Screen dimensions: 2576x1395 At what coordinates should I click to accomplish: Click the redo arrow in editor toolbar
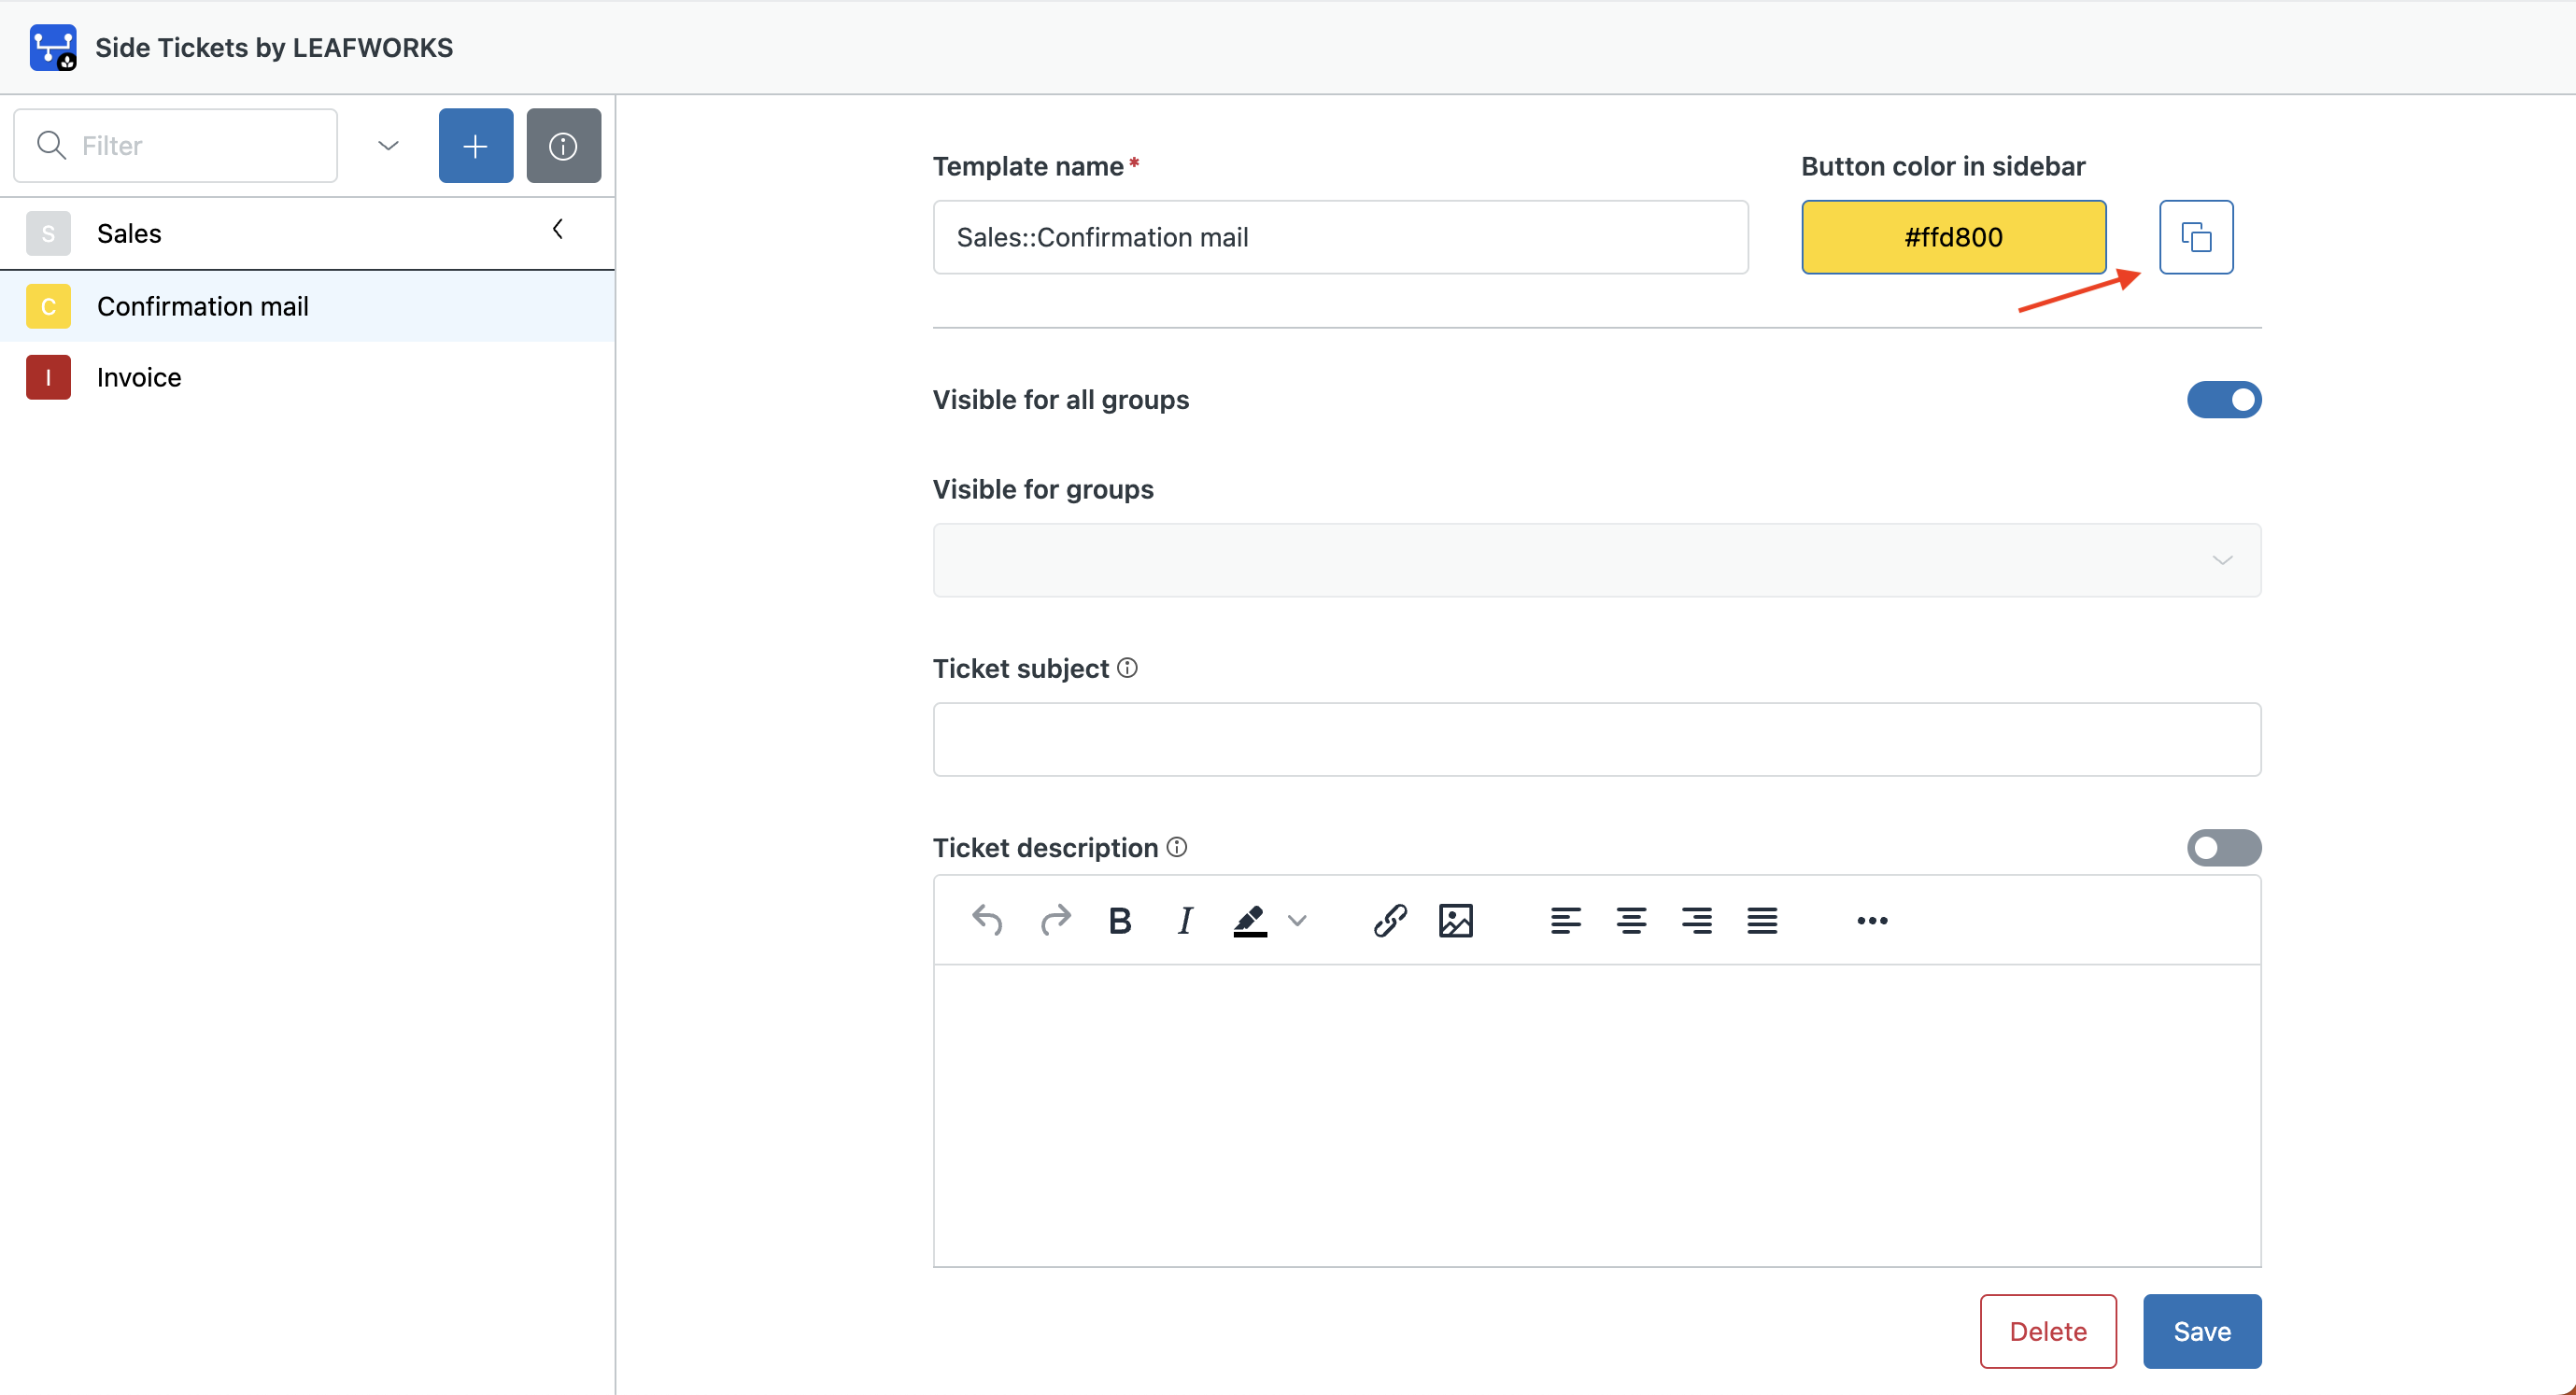point(1054,919)
